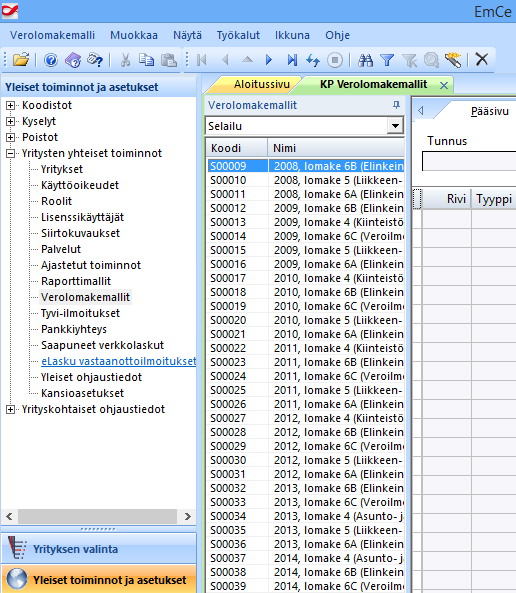Open Saapuneet verkkolaskut tree item

(x=102, y=345)
